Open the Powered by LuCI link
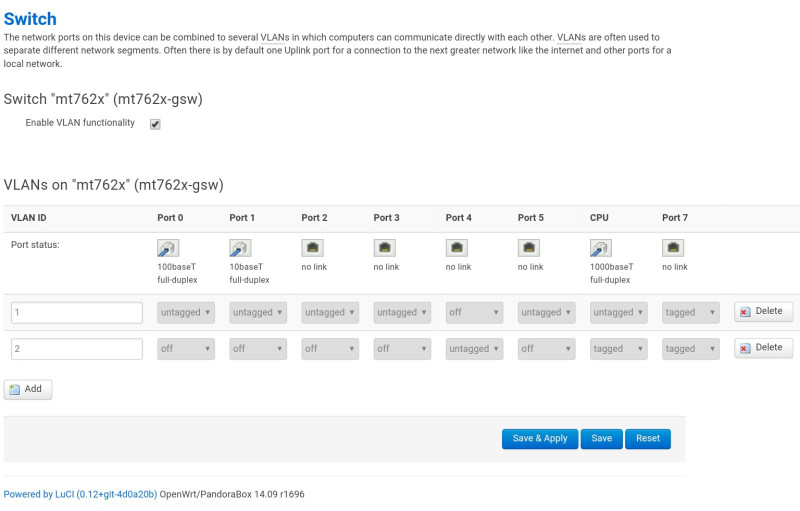Image resolution: width=800 pixels, height=511 pixels. point(80,494)
